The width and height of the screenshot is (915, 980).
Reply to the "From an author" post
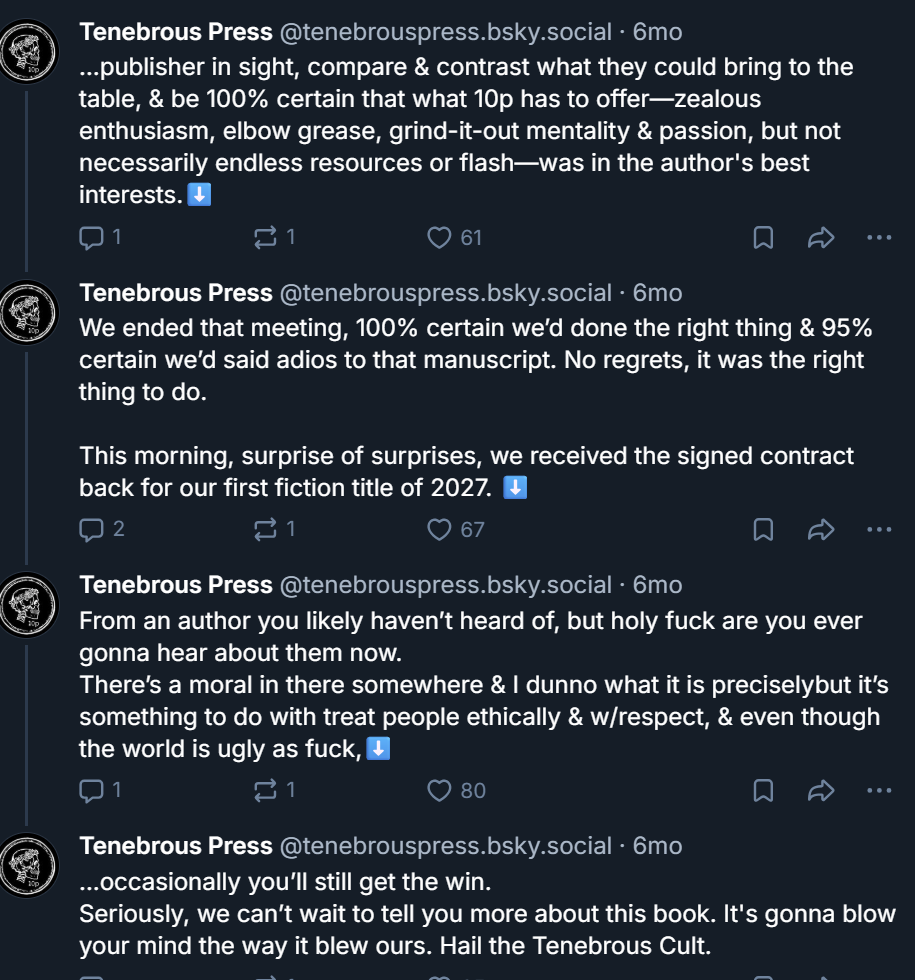point(92,790)
